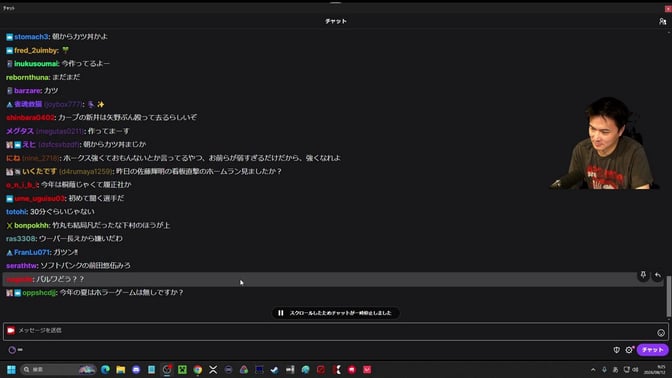Click username メグタス
The height and width of the screenshot is (378, 672).
pos(20,131)
